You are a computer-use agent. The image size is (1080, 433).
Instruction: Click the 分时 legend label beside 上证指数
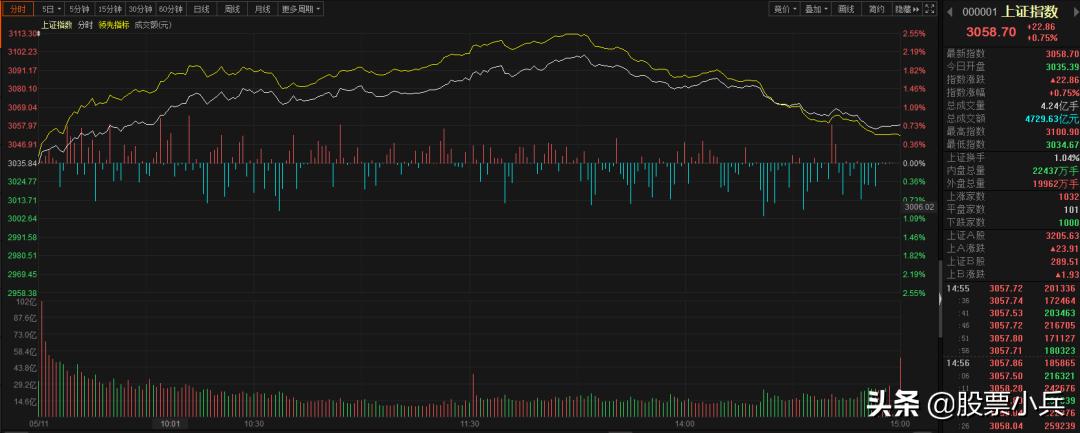coord(85,25)
